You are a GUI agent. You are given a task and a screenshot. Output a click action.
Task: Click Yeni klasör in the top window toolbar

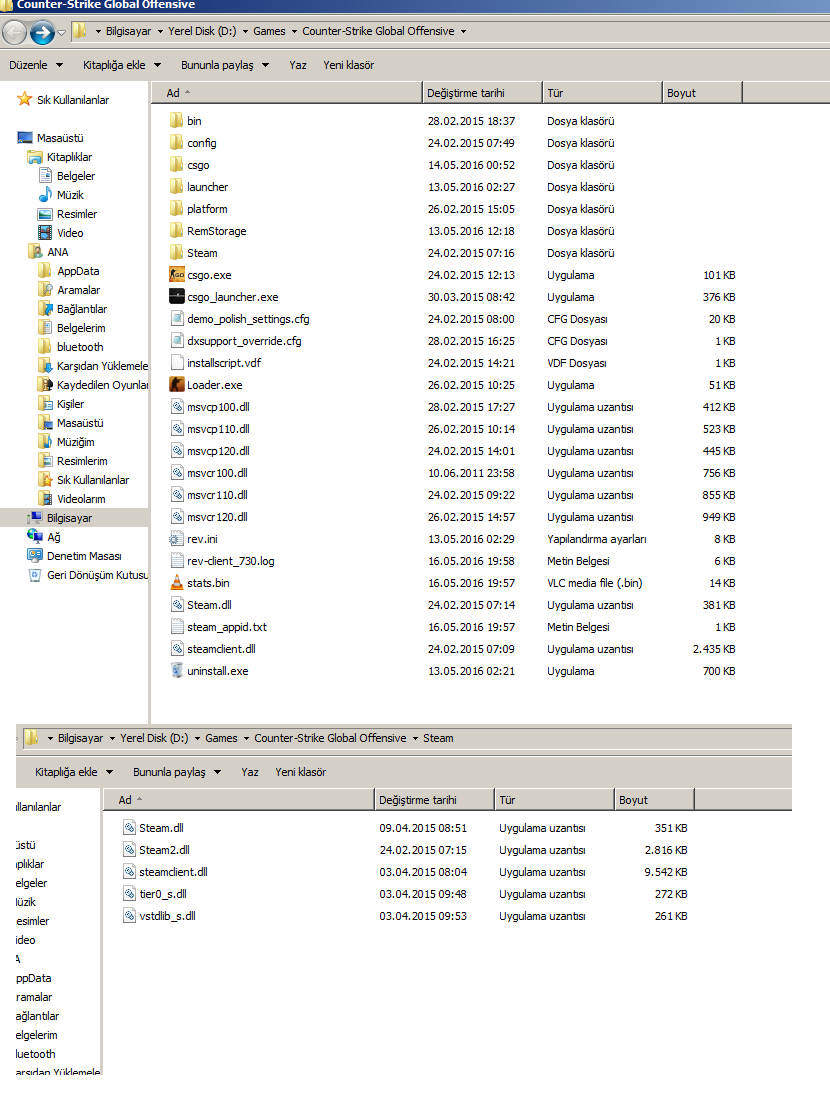click(x=348, y=65)
